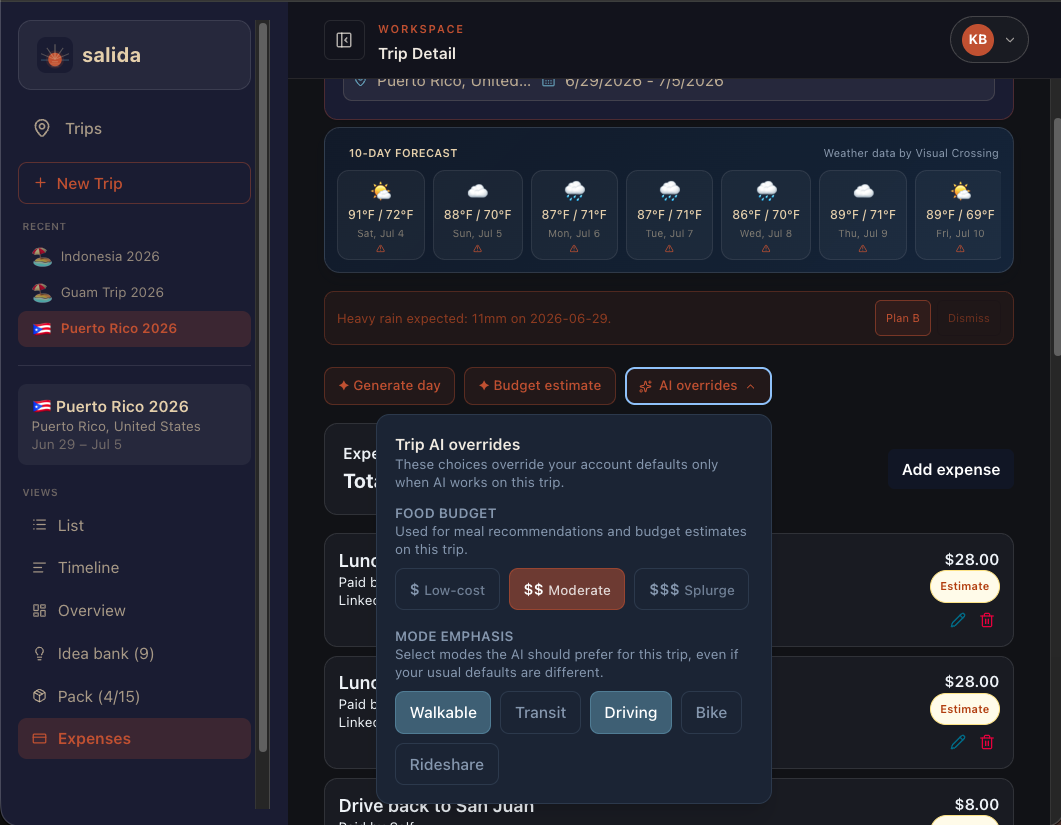This screenshot has width=1061, height=825.
Task: Toggle Walkable mode emphasis
Action: pos(443,713)
